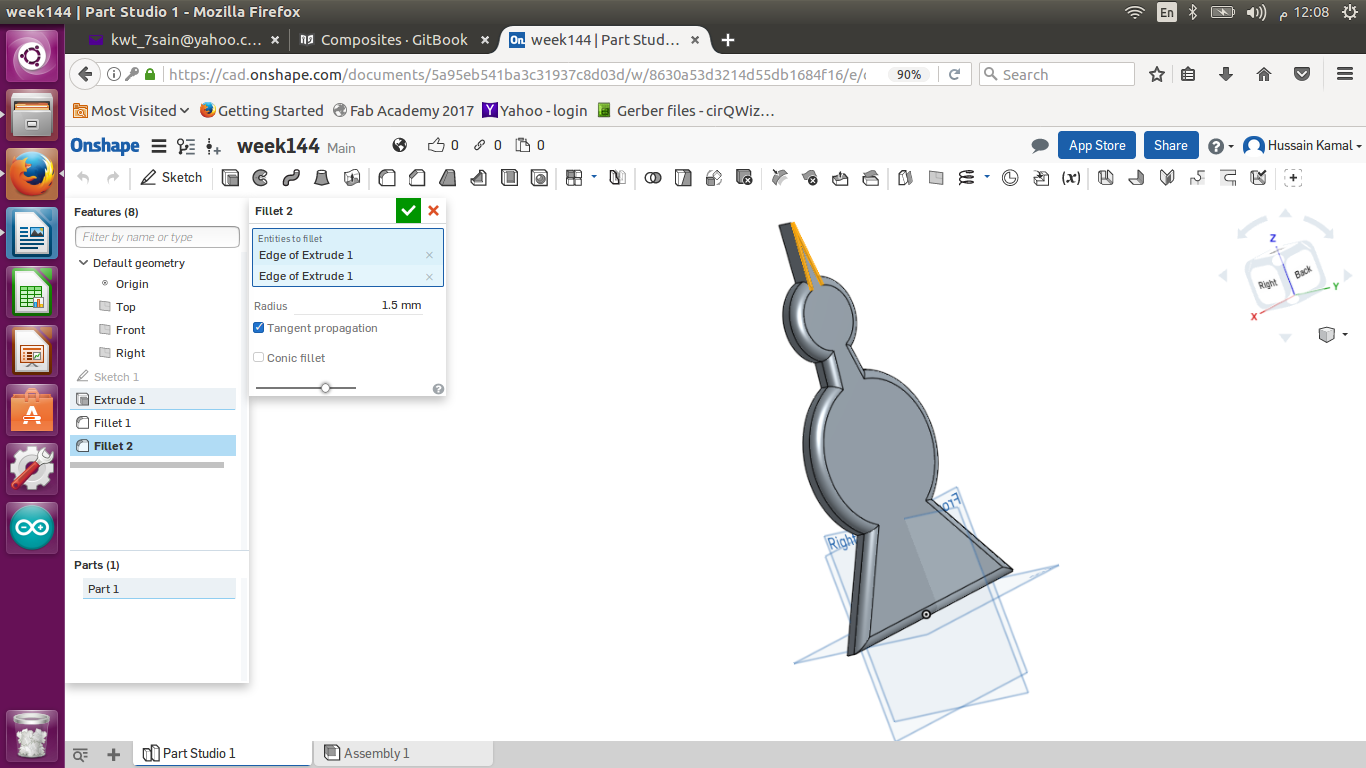1366x768 pixels.
Task: Select the Thicken tool
Action: coord(352,178)
